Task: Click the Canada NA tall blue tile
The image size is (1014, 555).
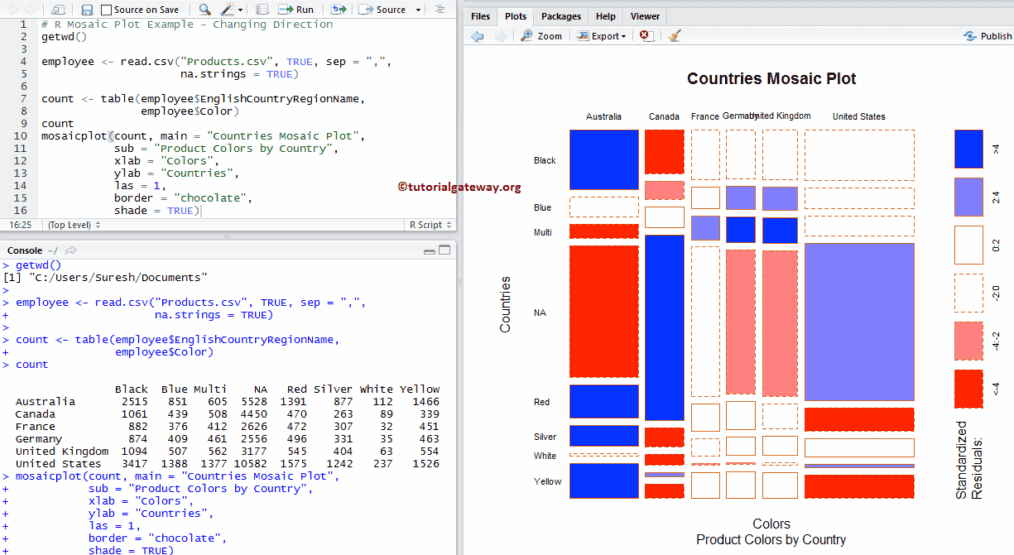Action: point(664,328)
